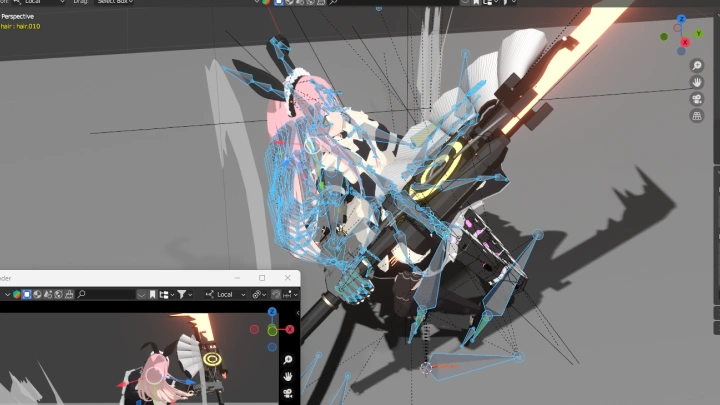The image size is (720, 405).
Task: Click pan hand icon in small window viewport
Action: pos(288,377)
